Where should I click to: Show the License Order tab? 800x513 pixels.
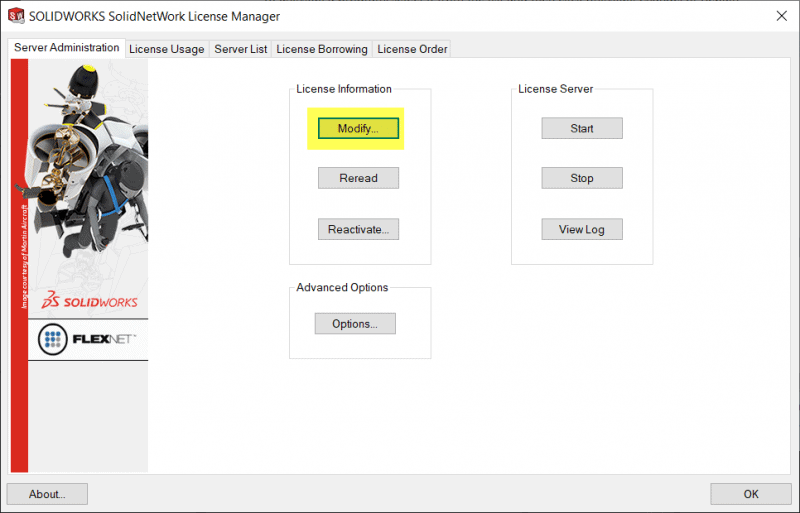(412, 49)
